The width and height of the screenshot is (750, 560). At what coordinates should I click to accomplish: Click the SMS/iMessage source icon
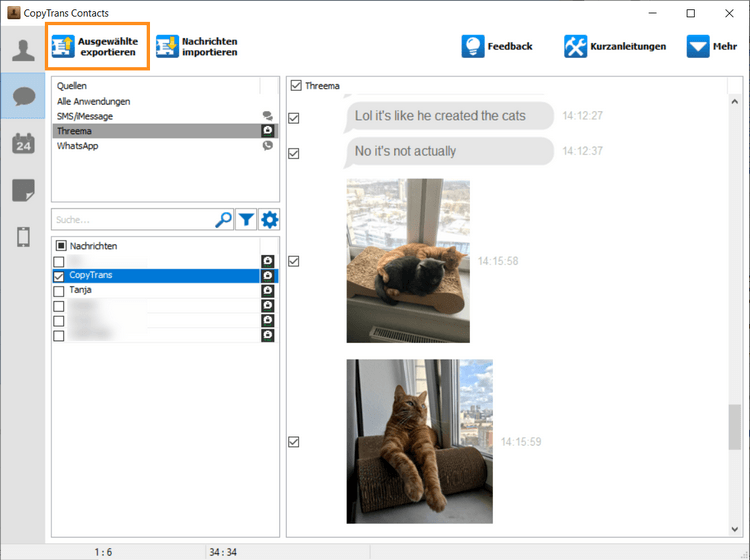268,116
